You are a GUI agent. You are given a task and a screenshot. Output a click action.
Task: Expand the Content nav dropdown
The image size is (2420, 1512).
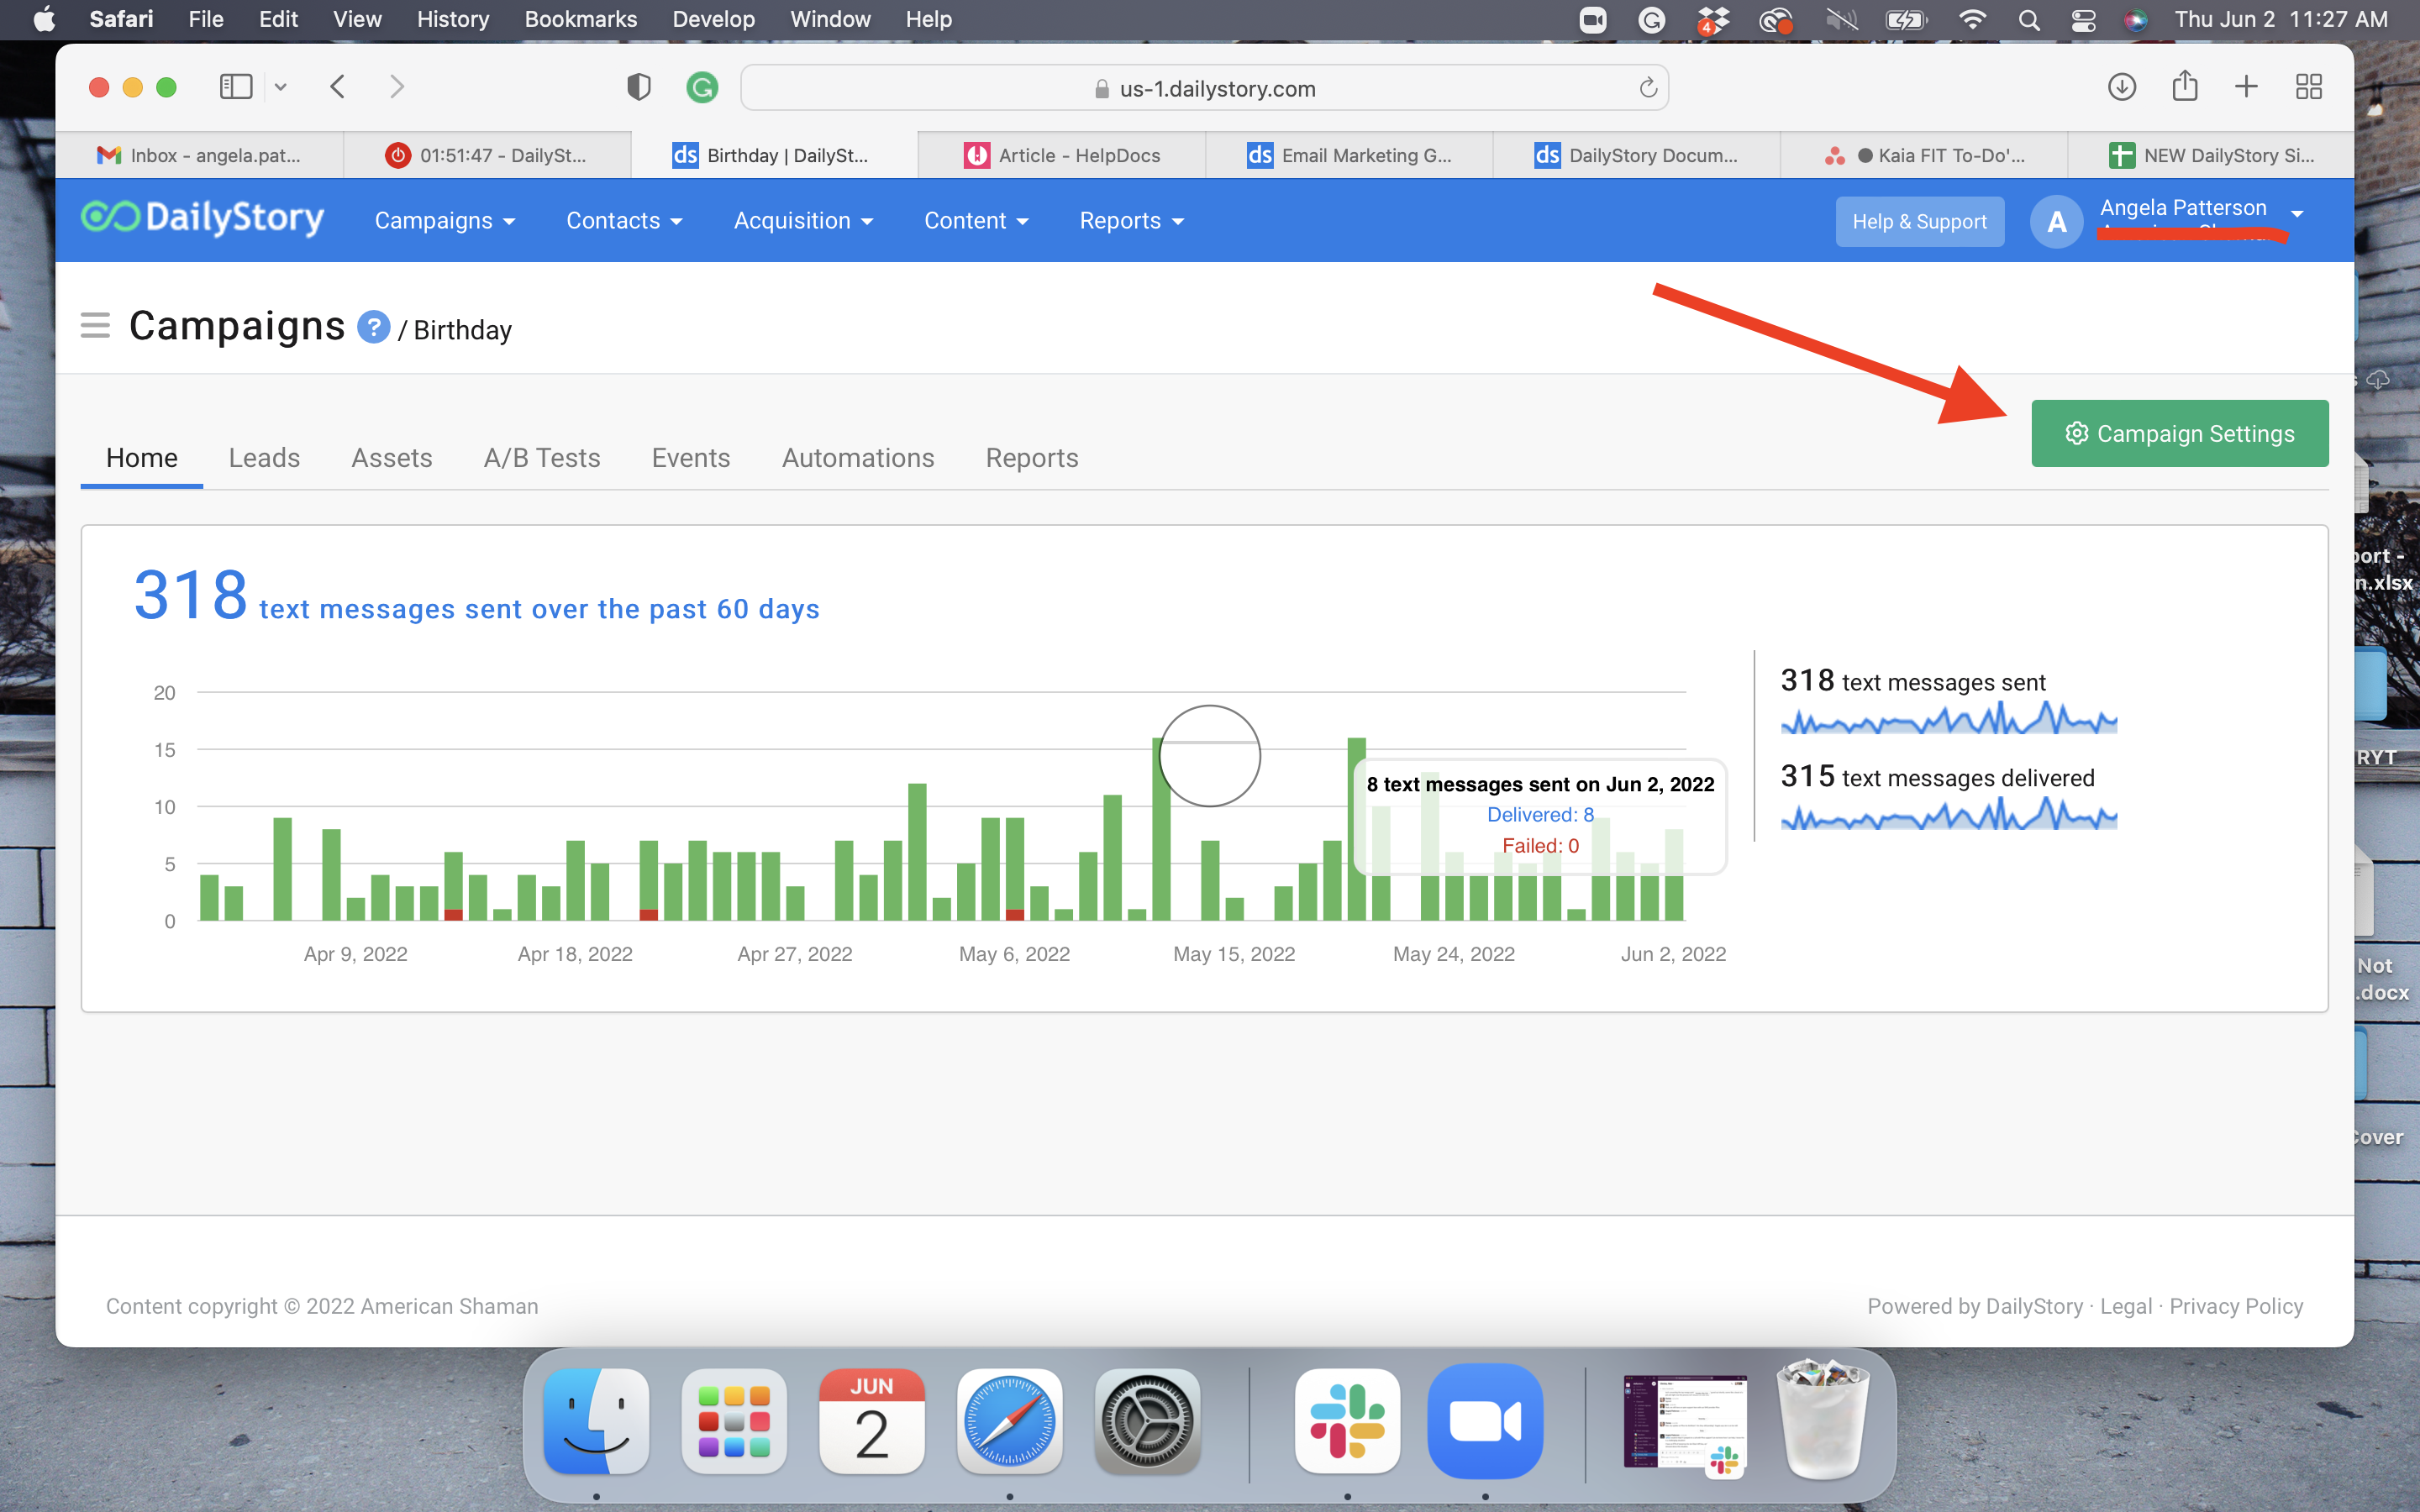(x=976, y=221)
